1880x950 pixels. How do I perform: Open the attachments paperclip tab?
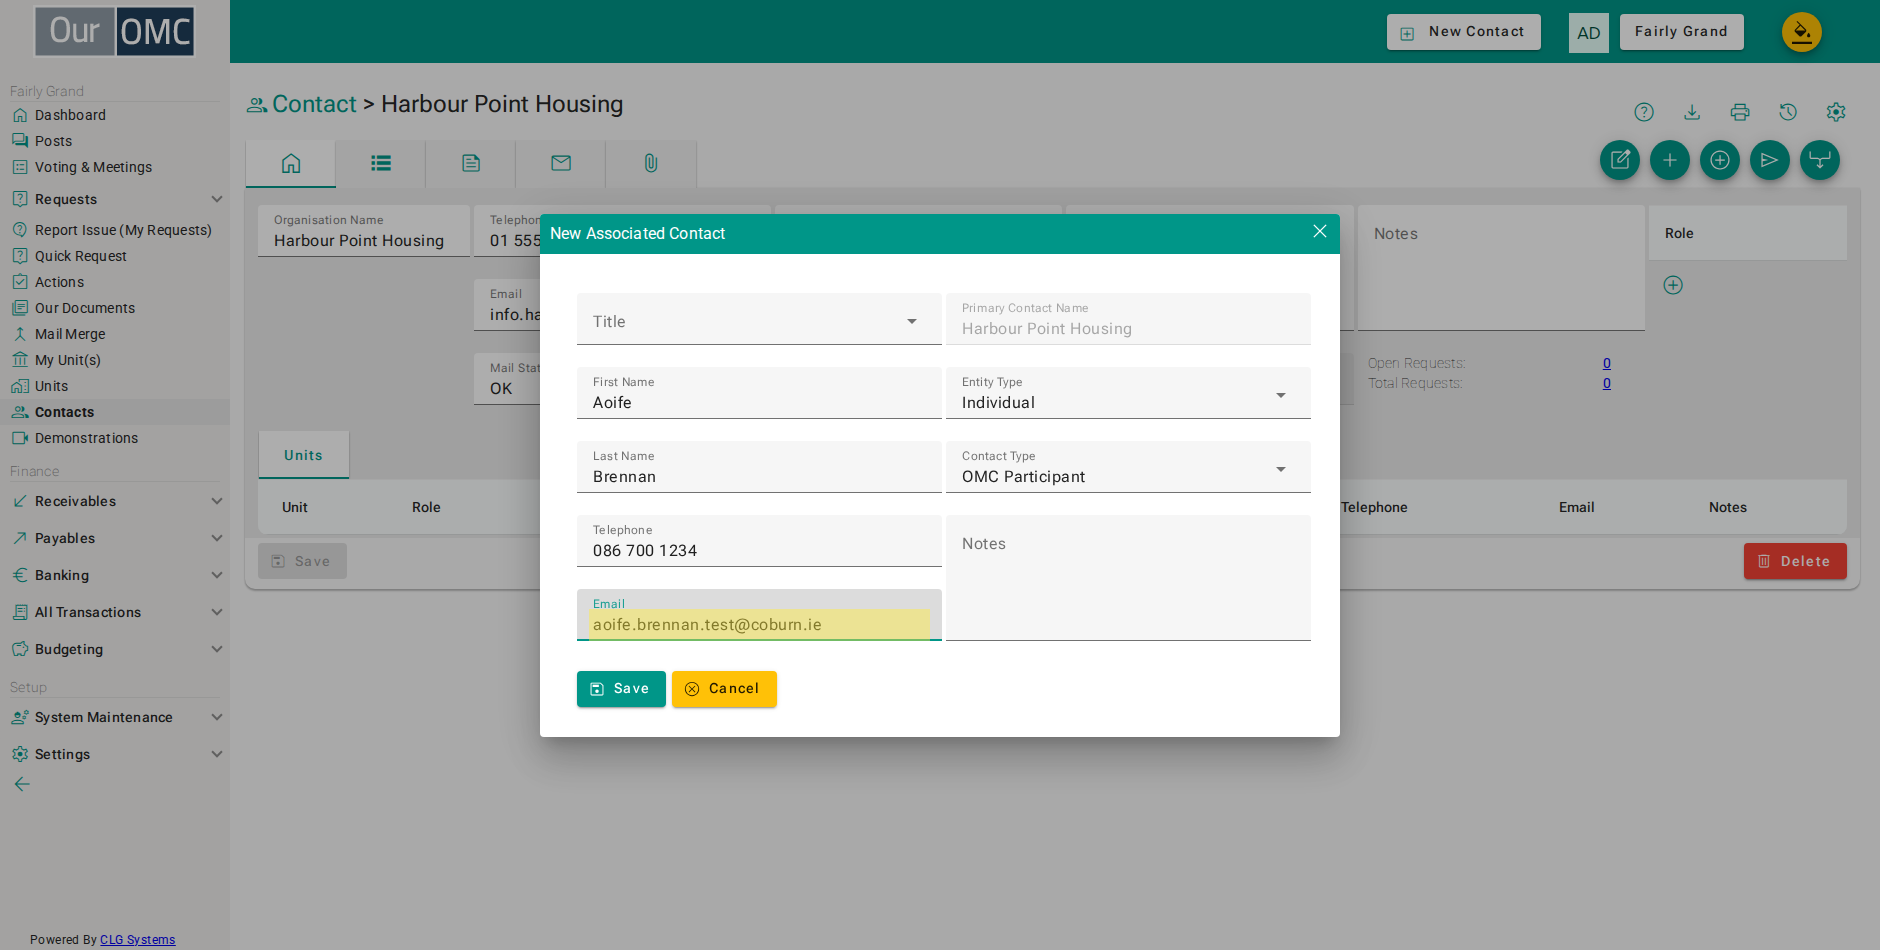(651, 163)
